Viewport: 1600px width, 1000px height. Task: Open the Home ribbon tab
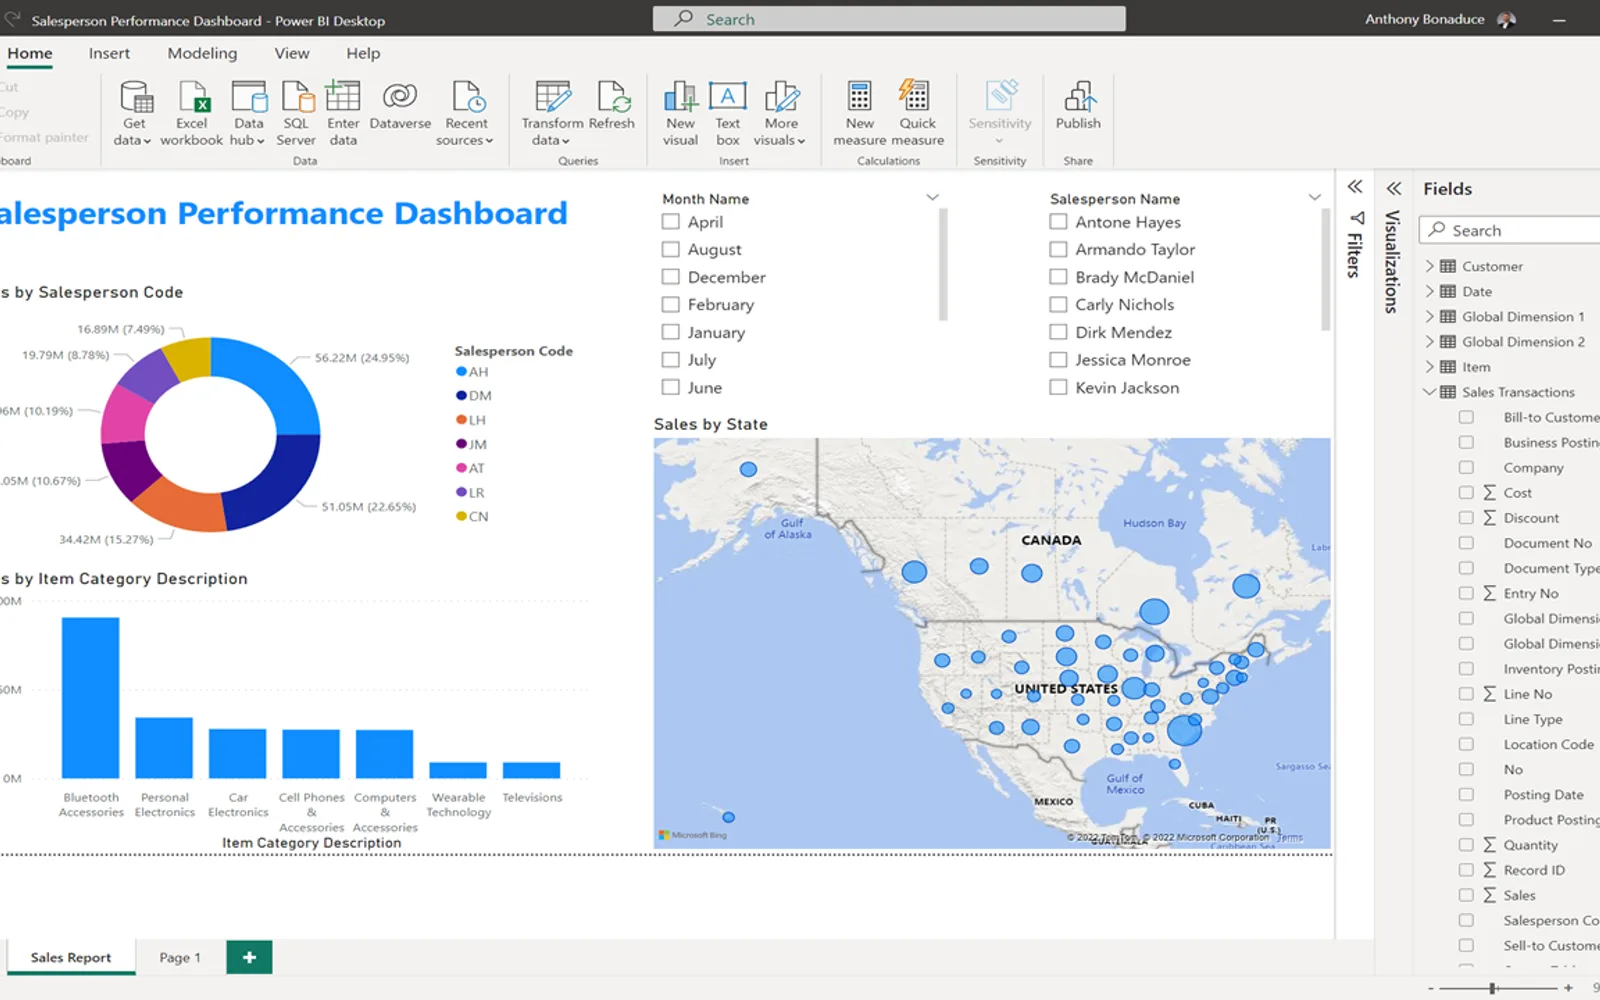coord(30,54)
